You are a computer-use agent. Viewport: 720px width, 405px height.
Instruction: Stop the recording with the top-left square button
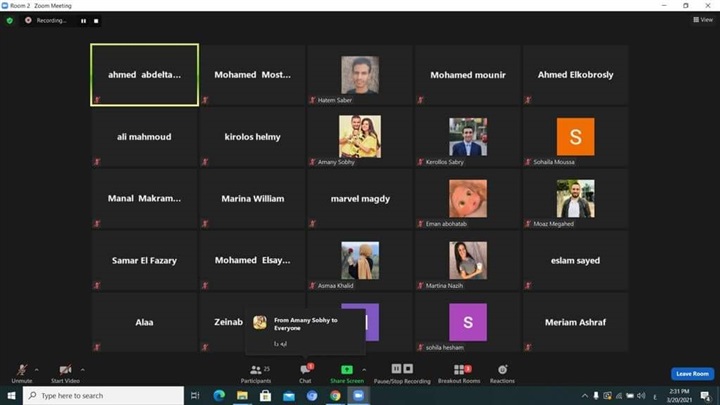[x=96, y=20]
